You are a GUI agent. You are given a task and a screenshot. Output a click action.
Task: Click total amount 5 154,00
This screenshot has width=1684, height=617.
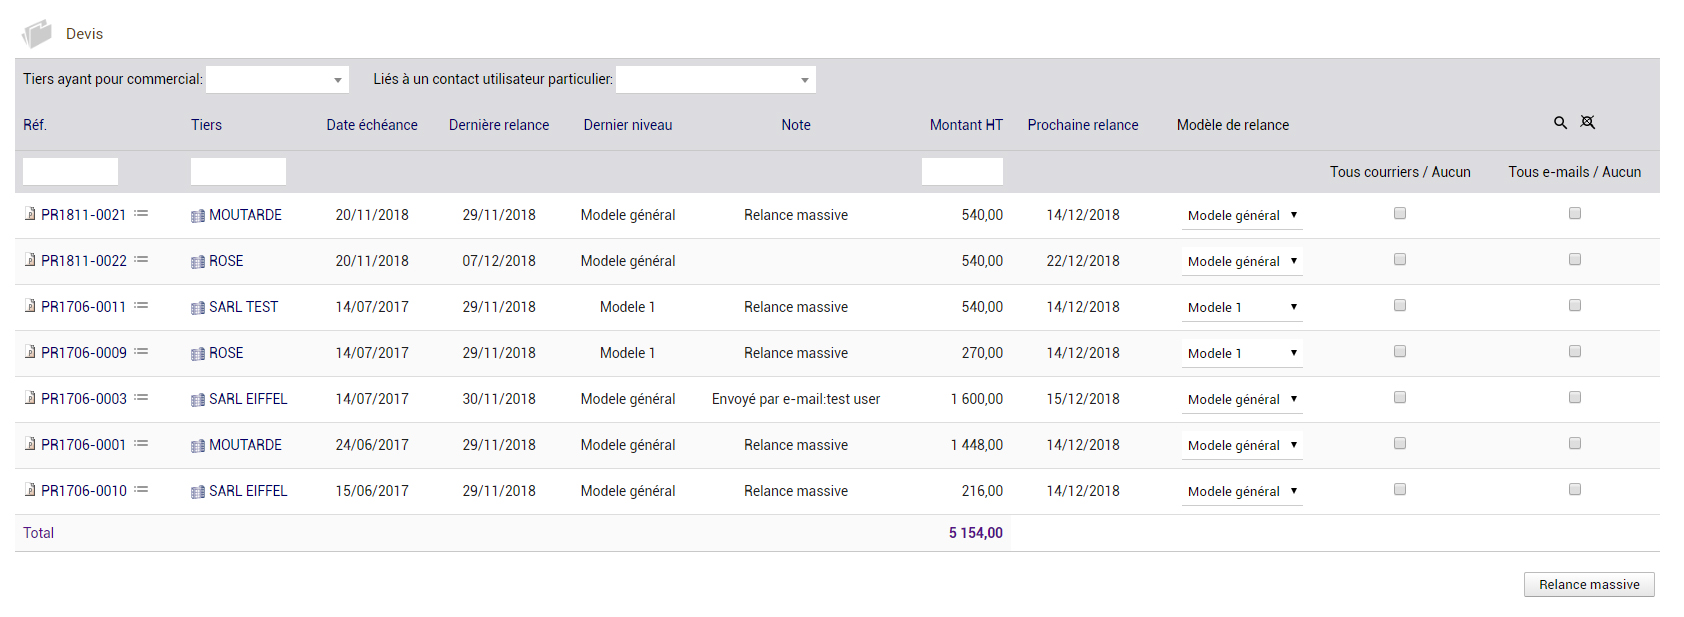[976, 533]
